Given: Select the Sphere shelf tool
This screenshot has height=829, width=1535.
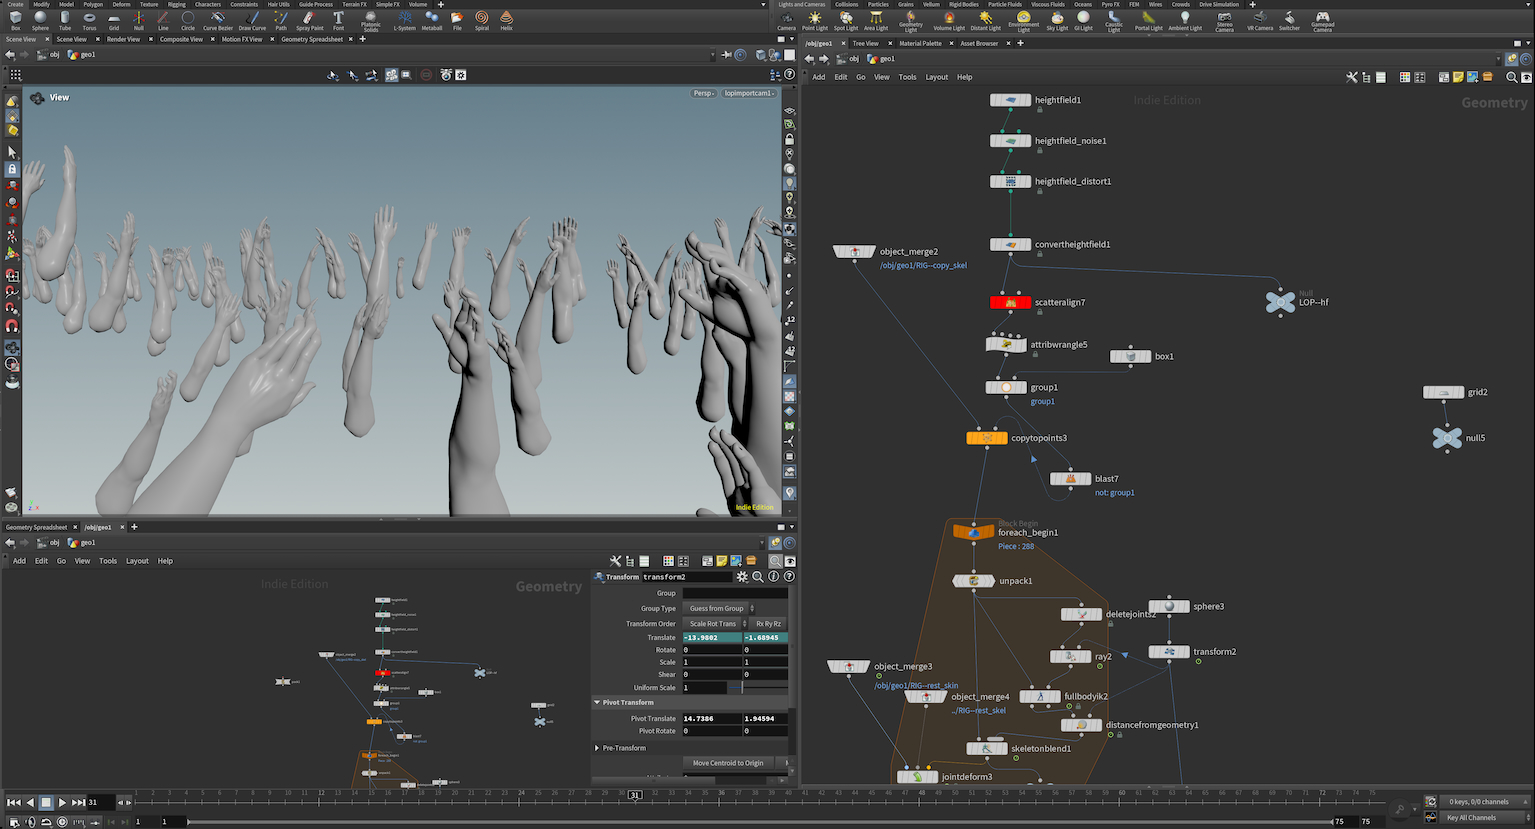Looking at the screenshot, I should tap(40, 20).
